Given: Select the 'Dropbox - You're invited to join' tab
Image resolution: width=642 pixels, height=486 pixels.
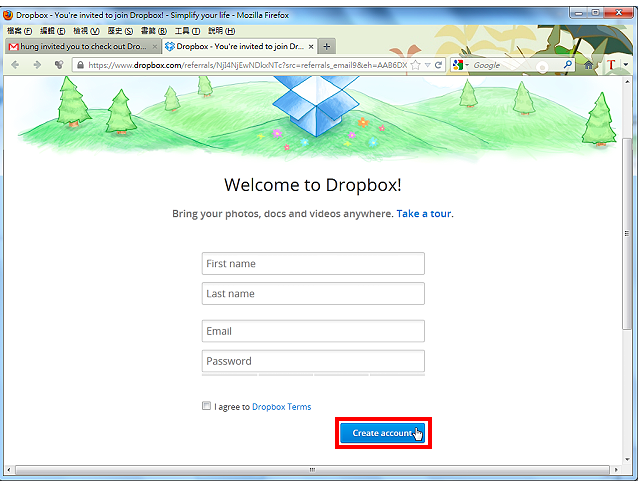Looking at the screenshot, I should pos(240,46).
